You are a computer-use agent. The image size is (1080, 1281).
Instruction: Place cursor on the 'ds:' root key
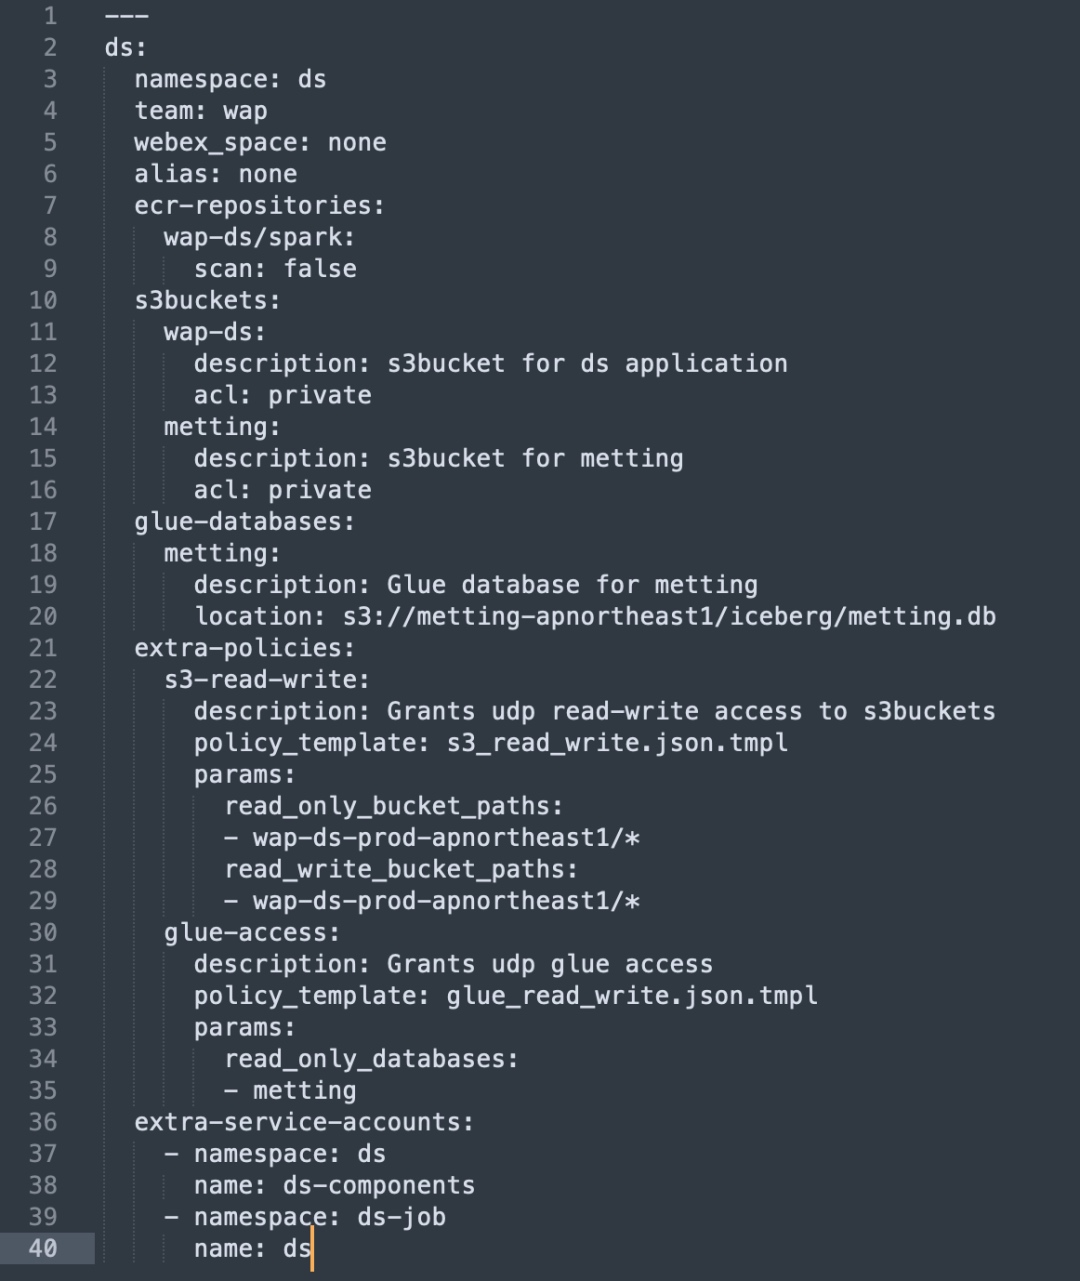tap(126, 48)
